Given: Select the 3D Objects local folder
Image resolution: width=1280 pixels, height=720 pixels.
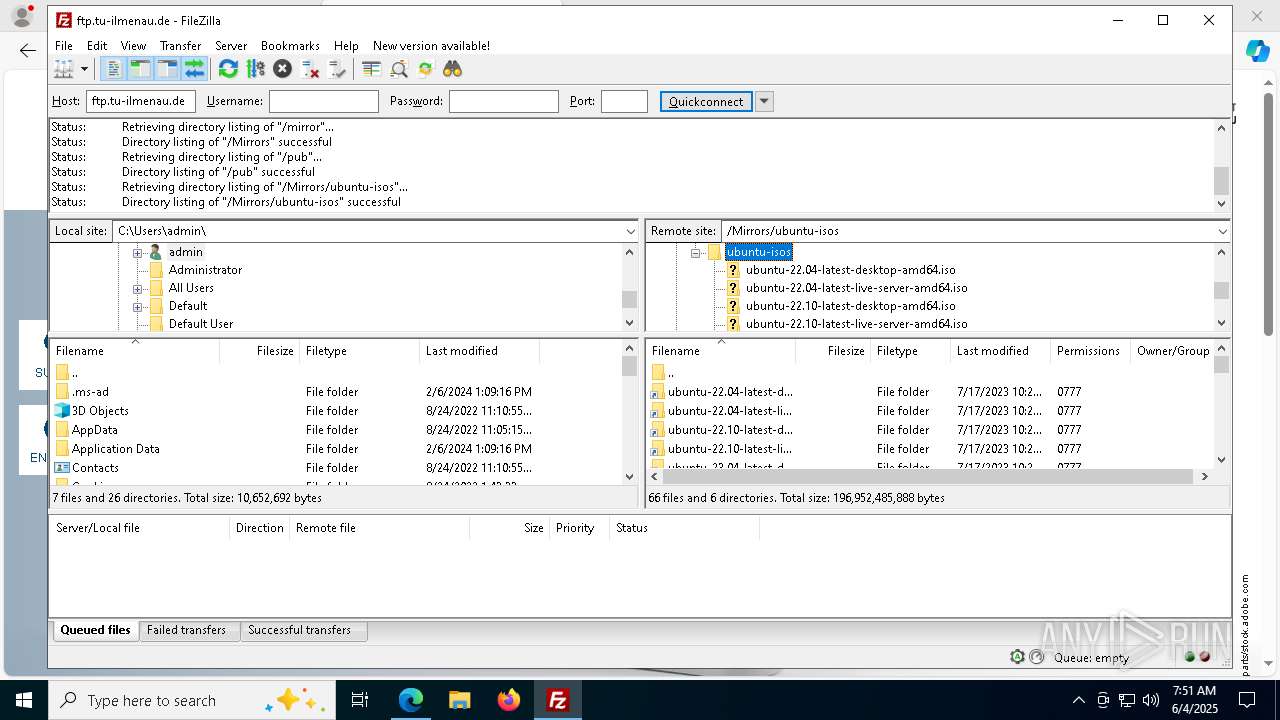Looking at the screenshot, I should (100, 411).
